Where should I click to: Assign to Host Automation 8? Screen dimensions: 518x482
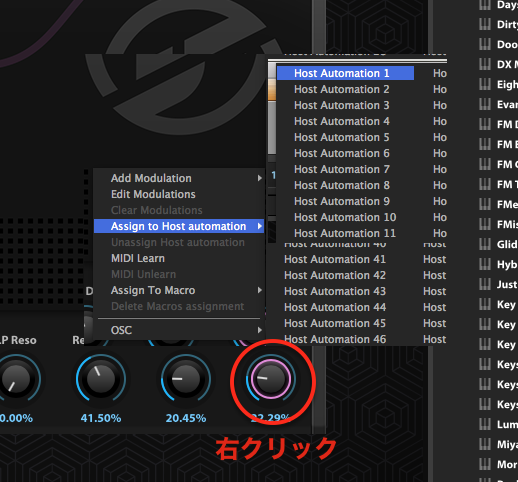(x=342, y=185)
